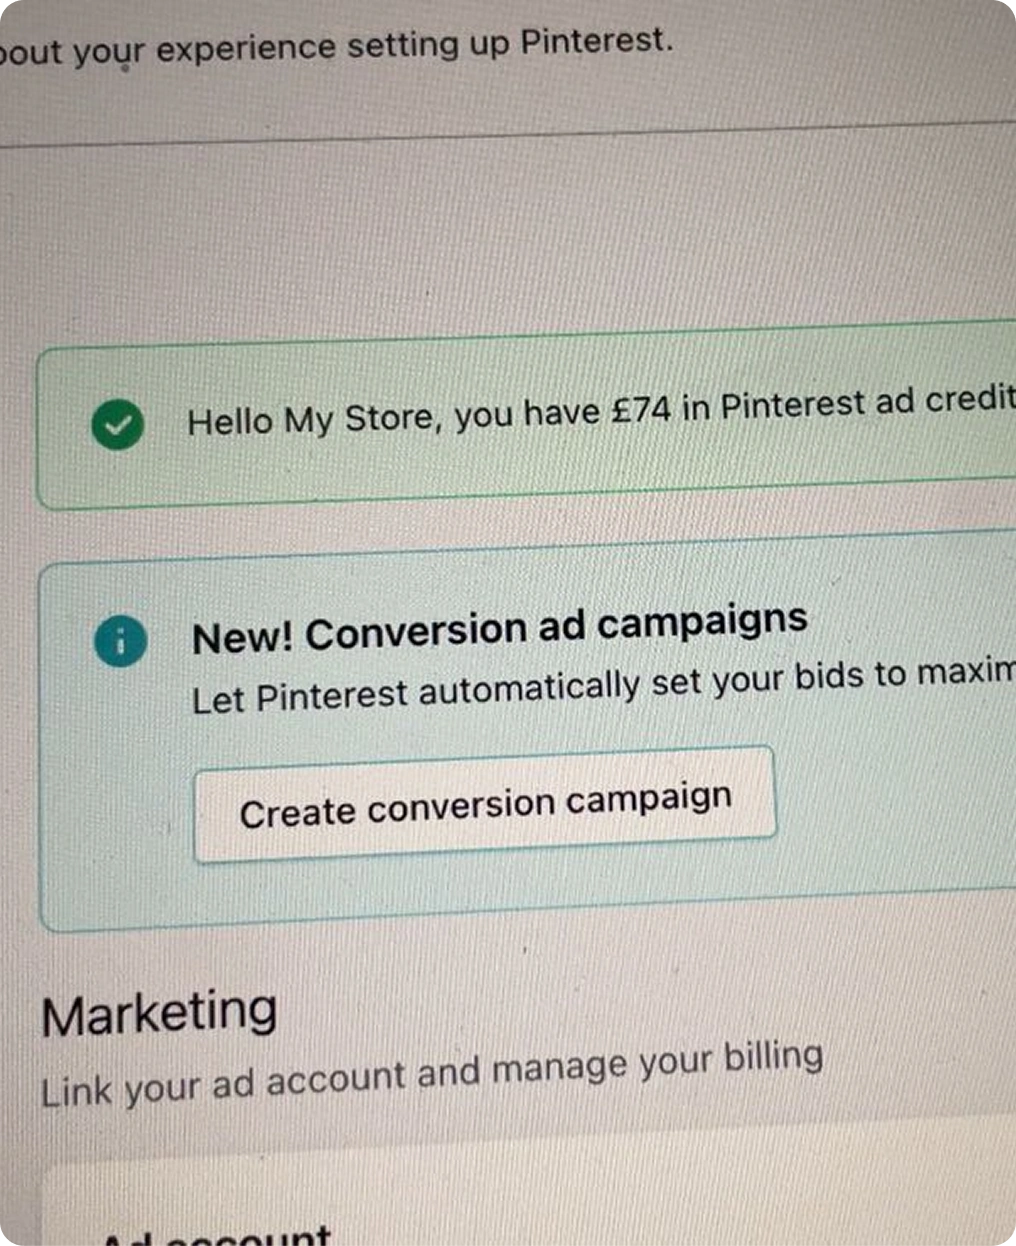
Task: Click the "Let Pinterest automatically set your bids" description
Action: (x=602, y=686)
